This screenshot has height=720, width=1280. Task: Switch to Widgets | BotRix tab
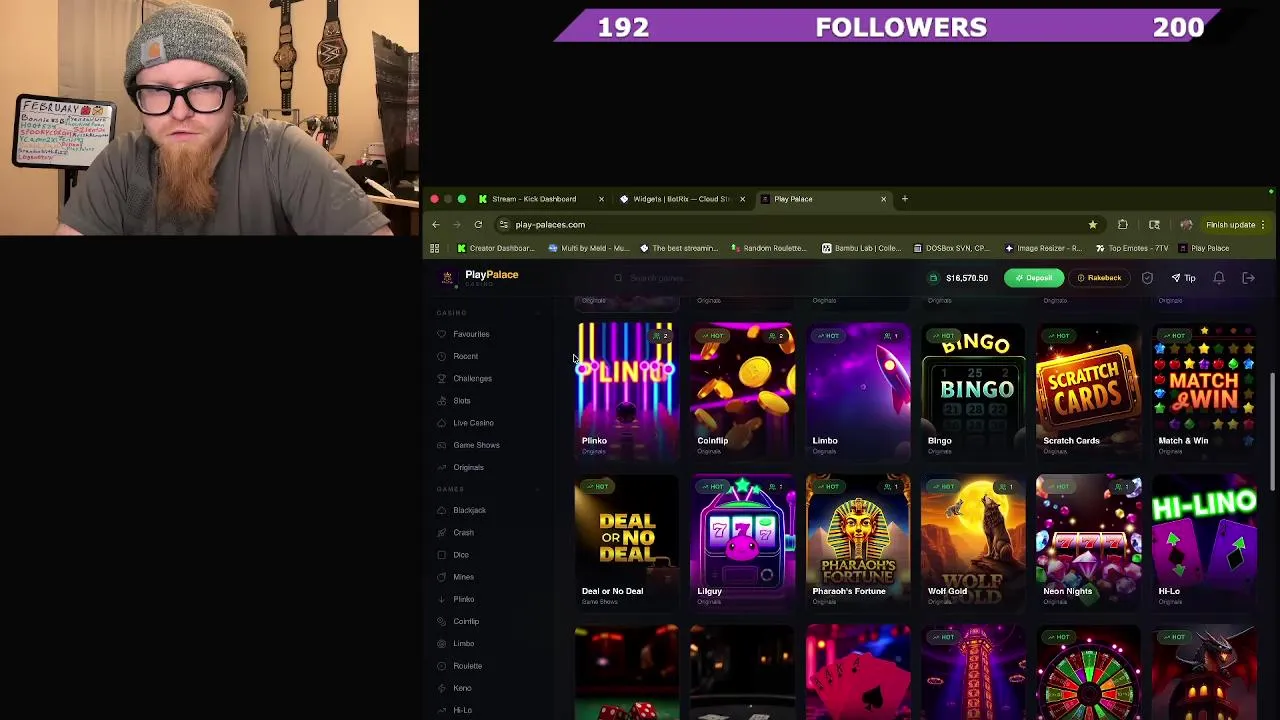click(683, 199)
